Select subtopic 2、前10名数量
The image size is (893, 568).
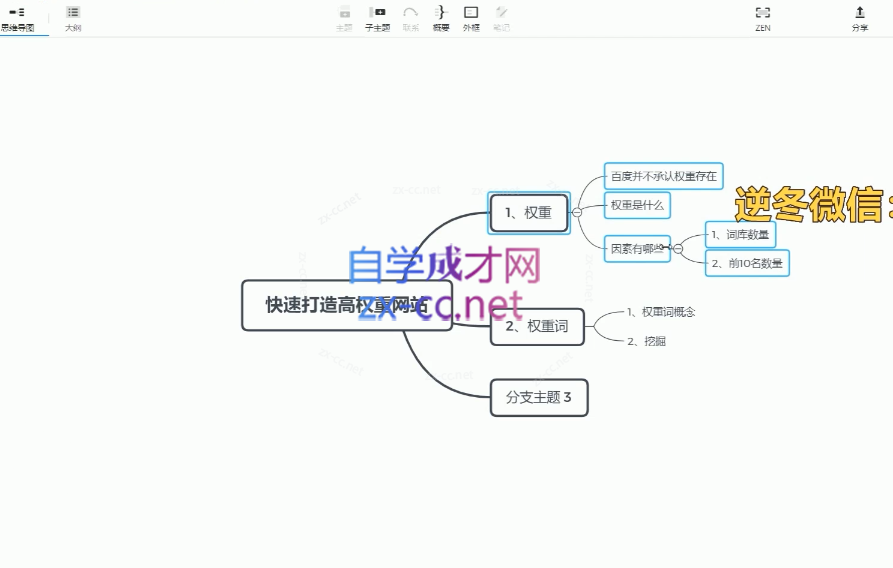pos(747,263)
